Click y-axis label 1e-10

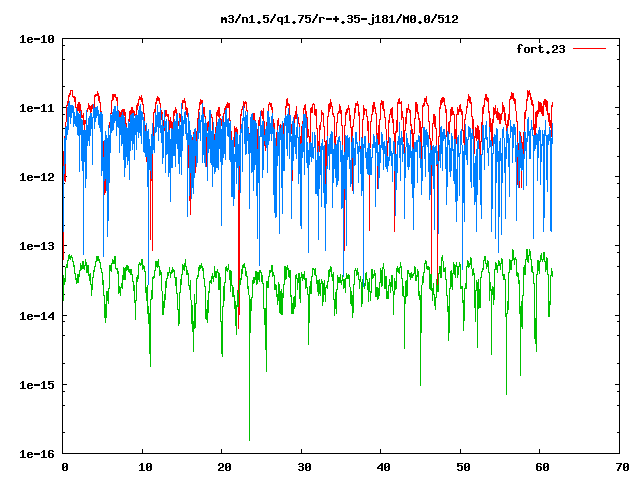[37, 39]
